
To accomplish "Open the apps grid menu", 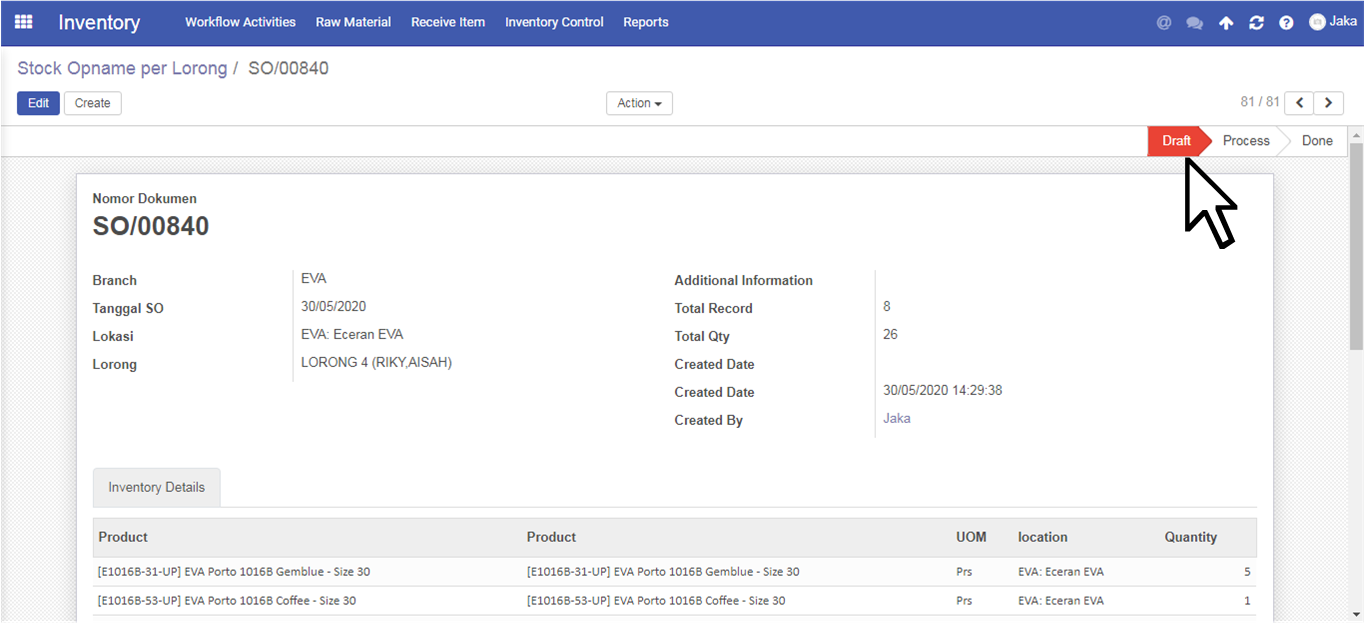I will [23, 22].
